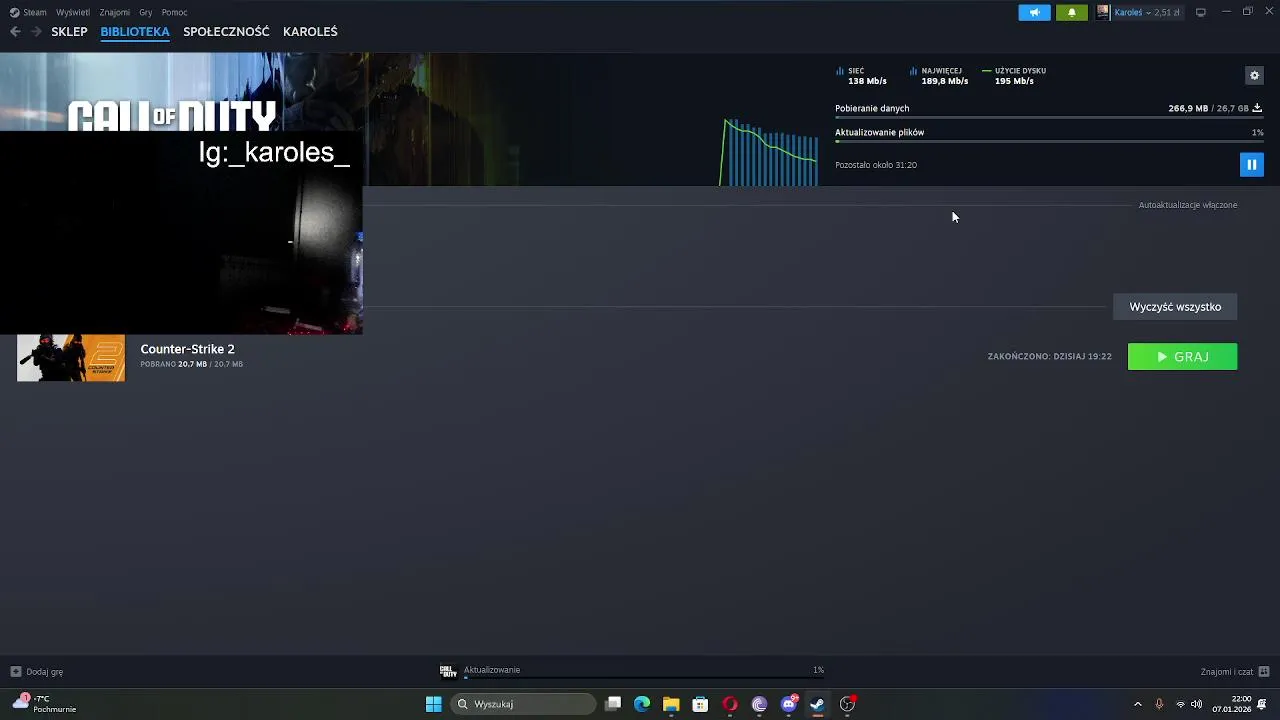The width and height of the screenshot is (1280, 720).
Task: Open Discord from taskbar
Action: [789, 704]
